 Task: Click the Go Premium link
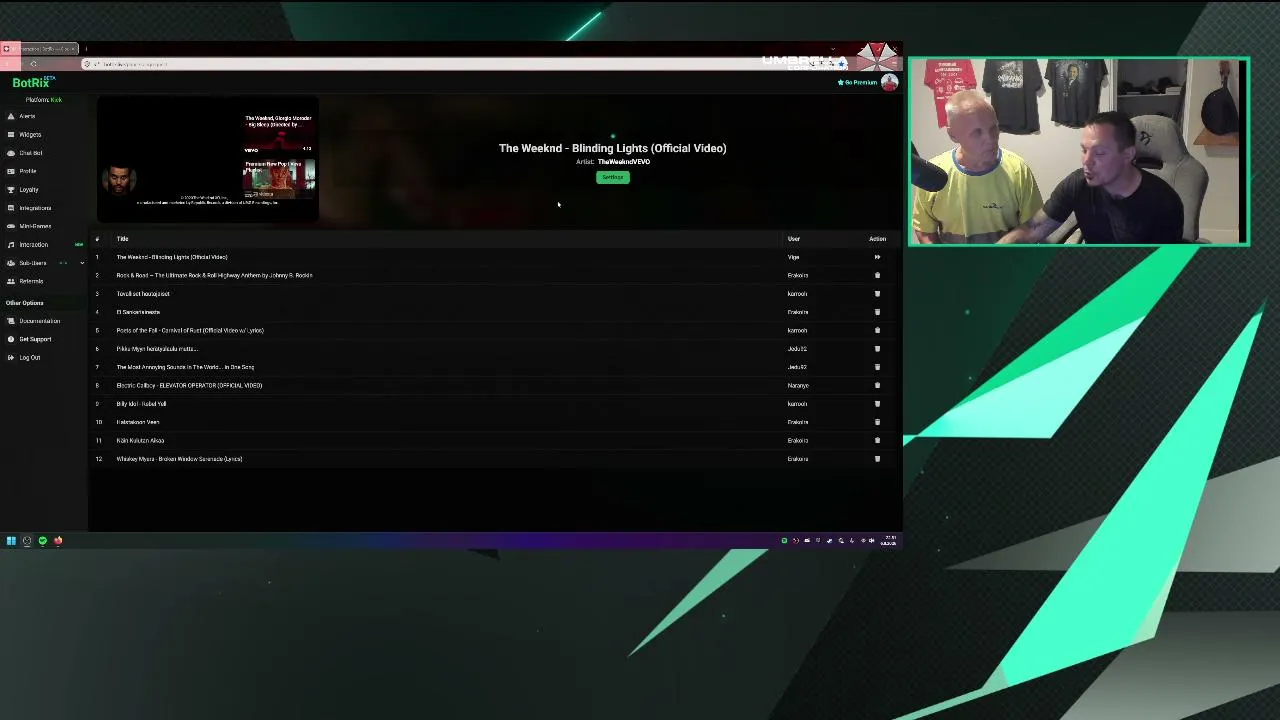click(857, 82)
